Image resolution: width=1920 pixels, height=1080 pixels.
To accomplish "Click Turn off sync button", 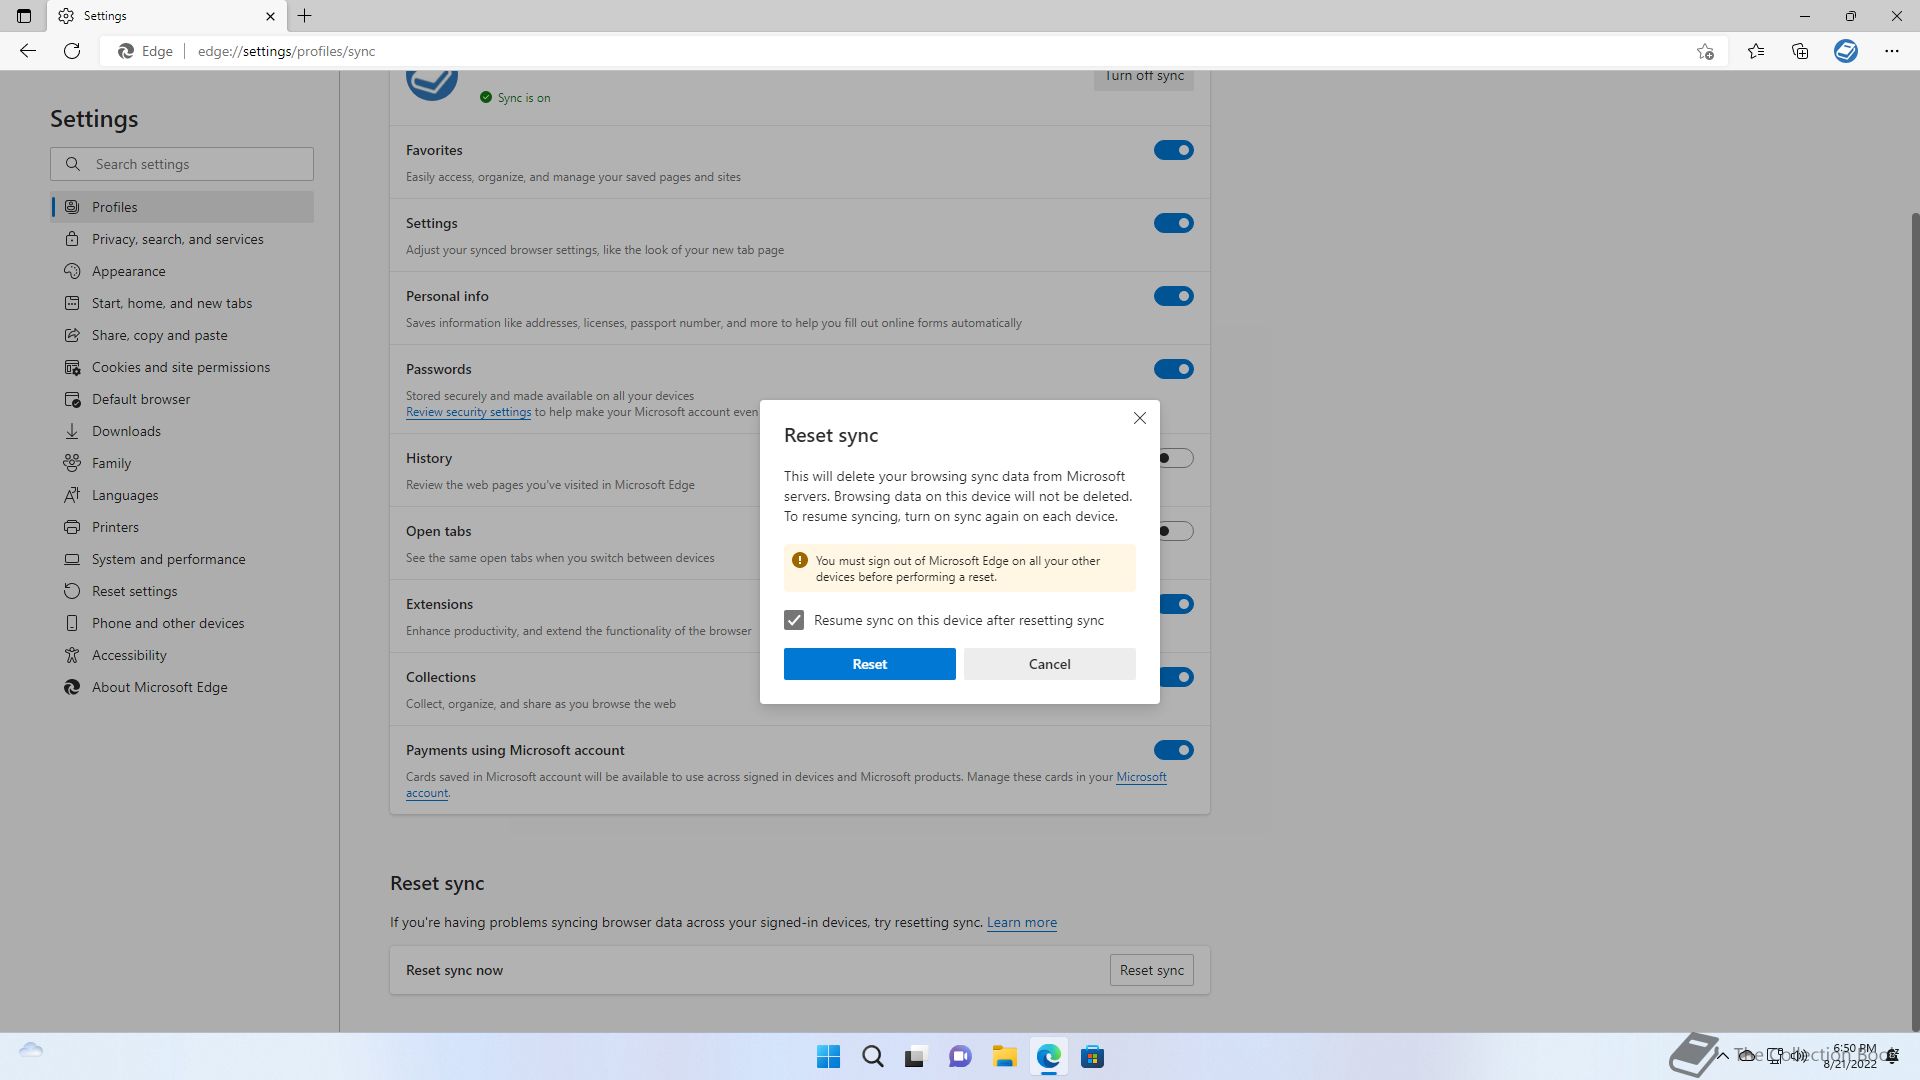I will pyautogui.click(x=1144, y=78).
